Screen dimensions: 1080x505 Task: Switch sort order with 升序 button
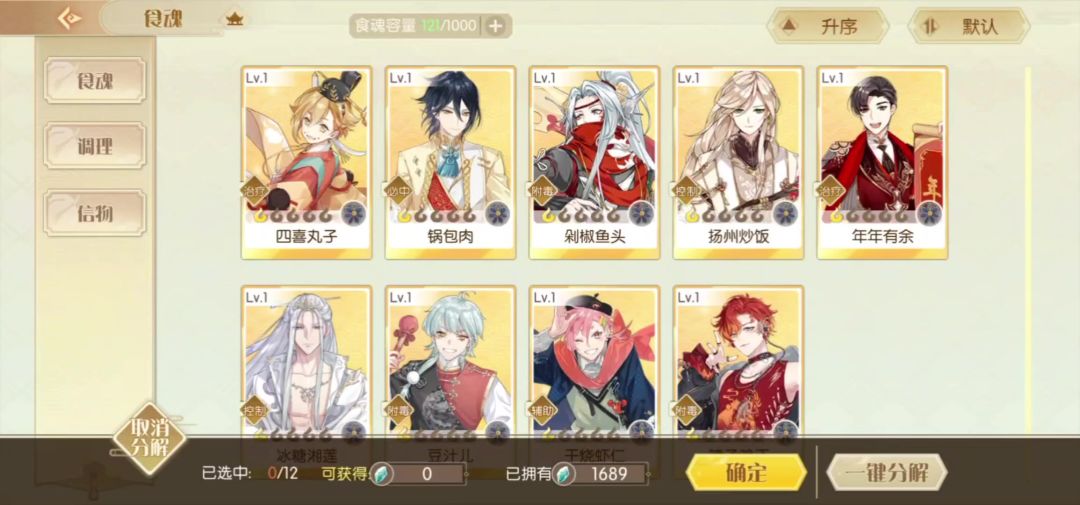[x=827, y=26]
